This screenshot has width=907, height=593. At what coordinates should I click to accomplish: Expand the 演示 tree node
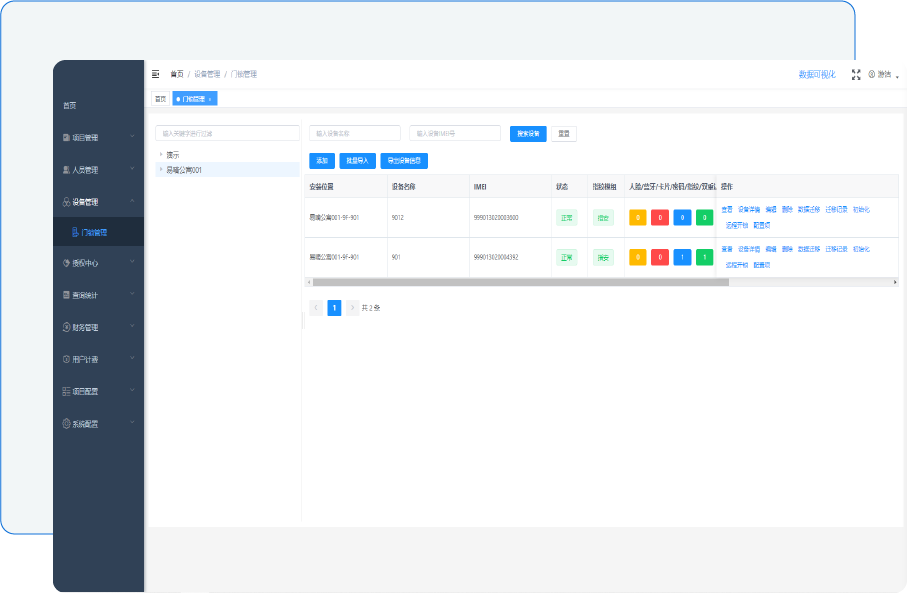(161, 154)
